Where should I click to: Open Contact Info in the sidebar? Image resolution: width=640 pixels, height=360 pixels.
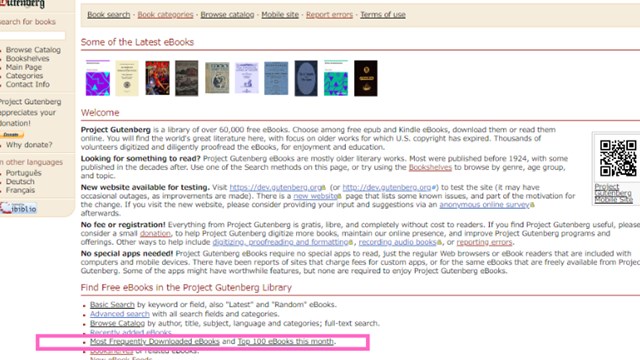coord(28,84)
